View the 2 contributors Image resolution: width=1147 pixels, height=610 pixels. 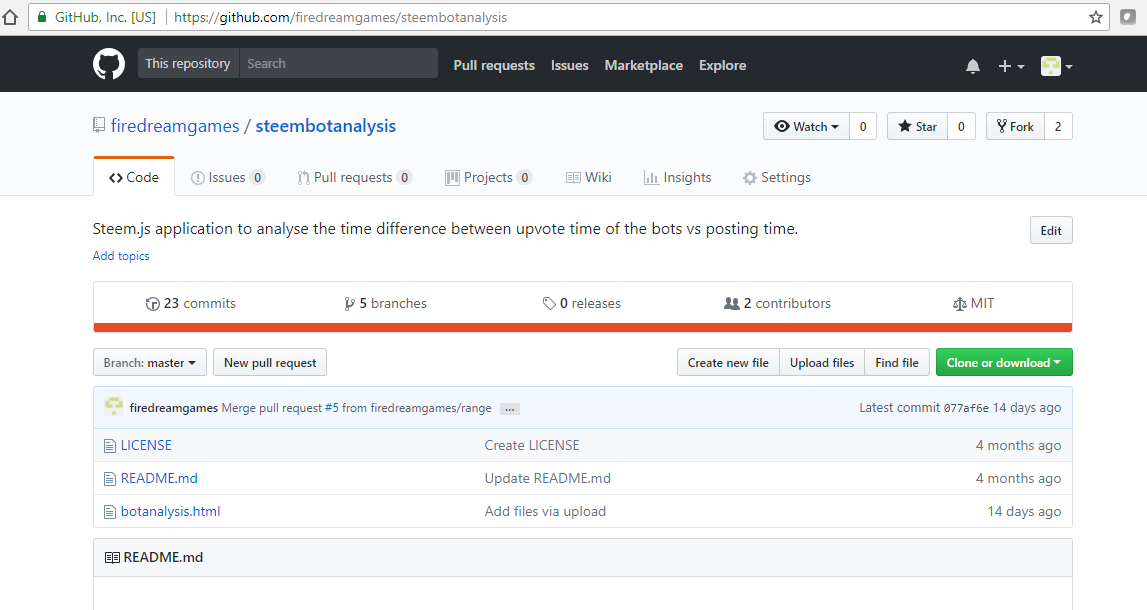(x=778, y=304)
